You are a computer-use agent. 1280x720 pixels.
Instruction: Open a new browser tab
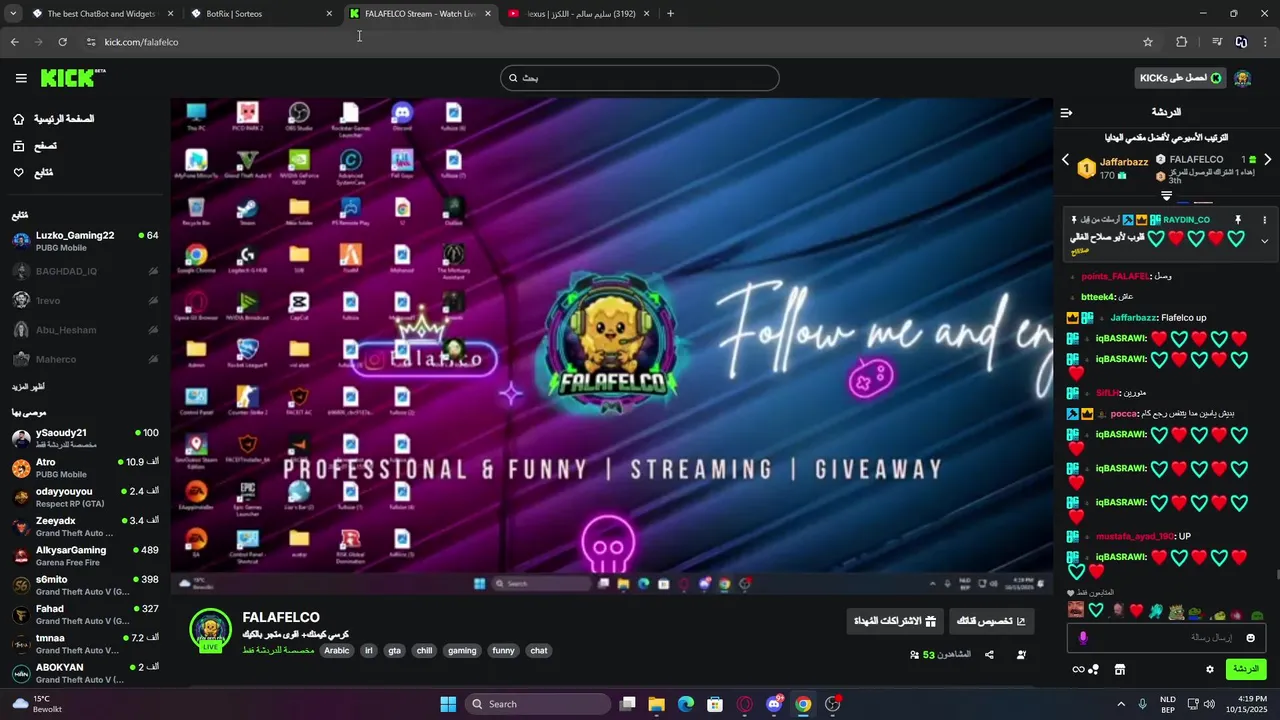tap(670, 14)
